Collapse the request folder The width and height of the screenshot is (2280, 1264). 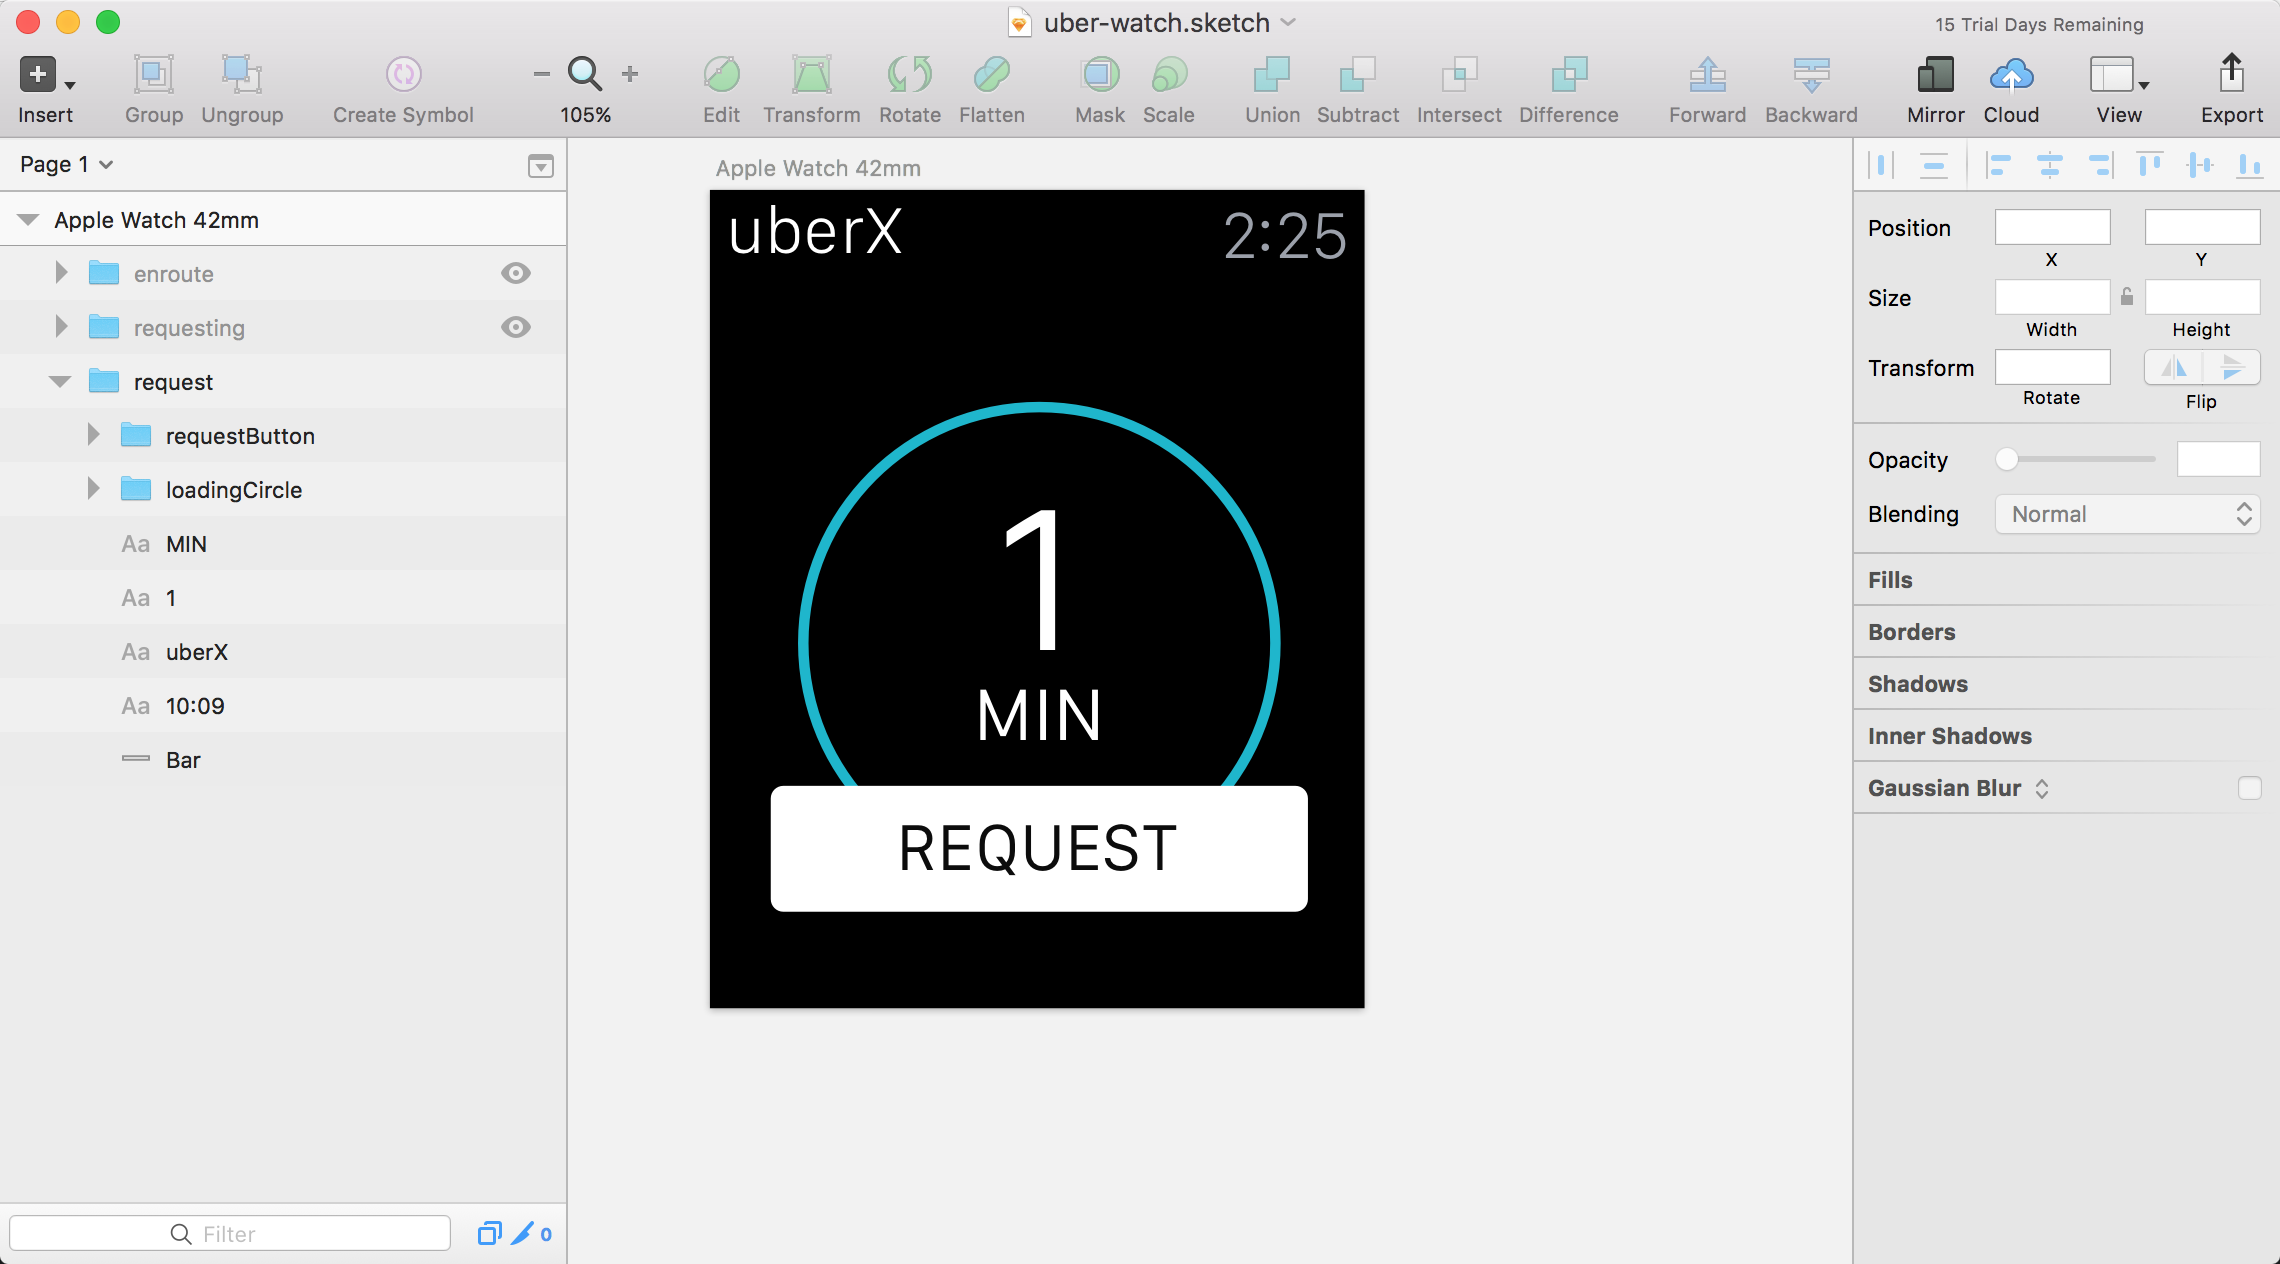click(x=60, y=382)
